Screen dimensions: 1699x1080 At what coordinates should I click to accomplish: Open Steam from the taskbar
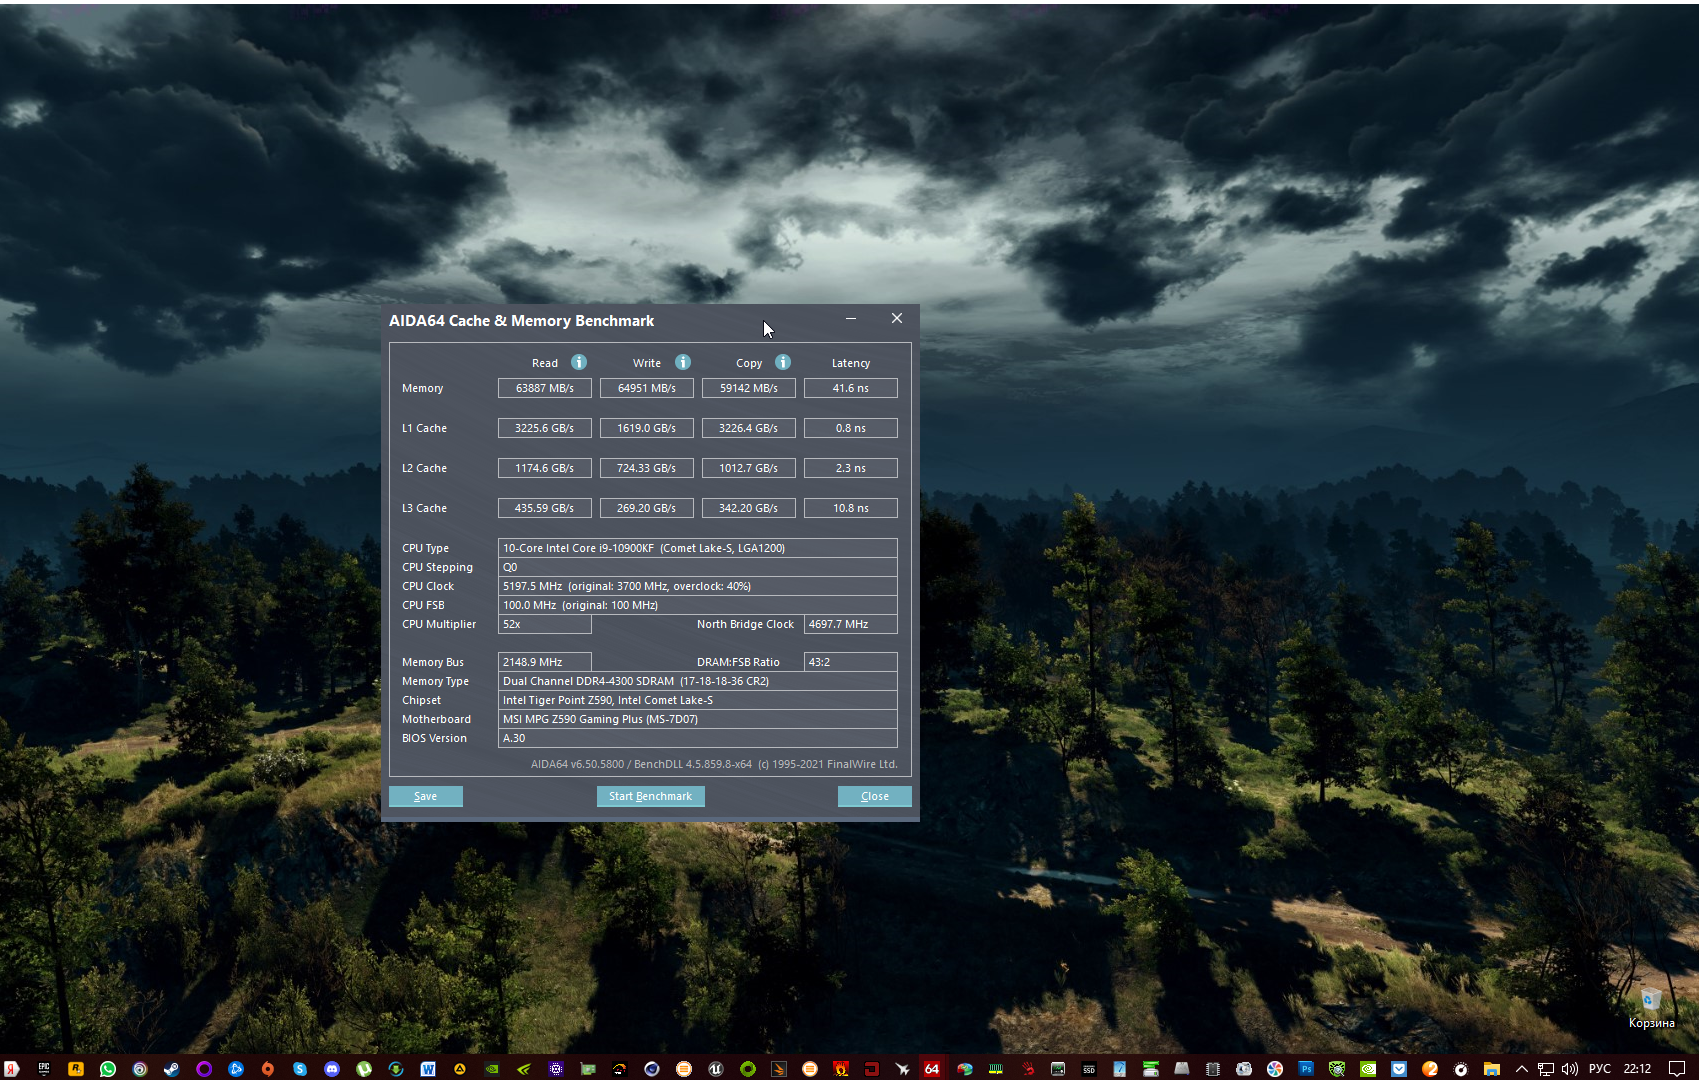click(172, 1069)
